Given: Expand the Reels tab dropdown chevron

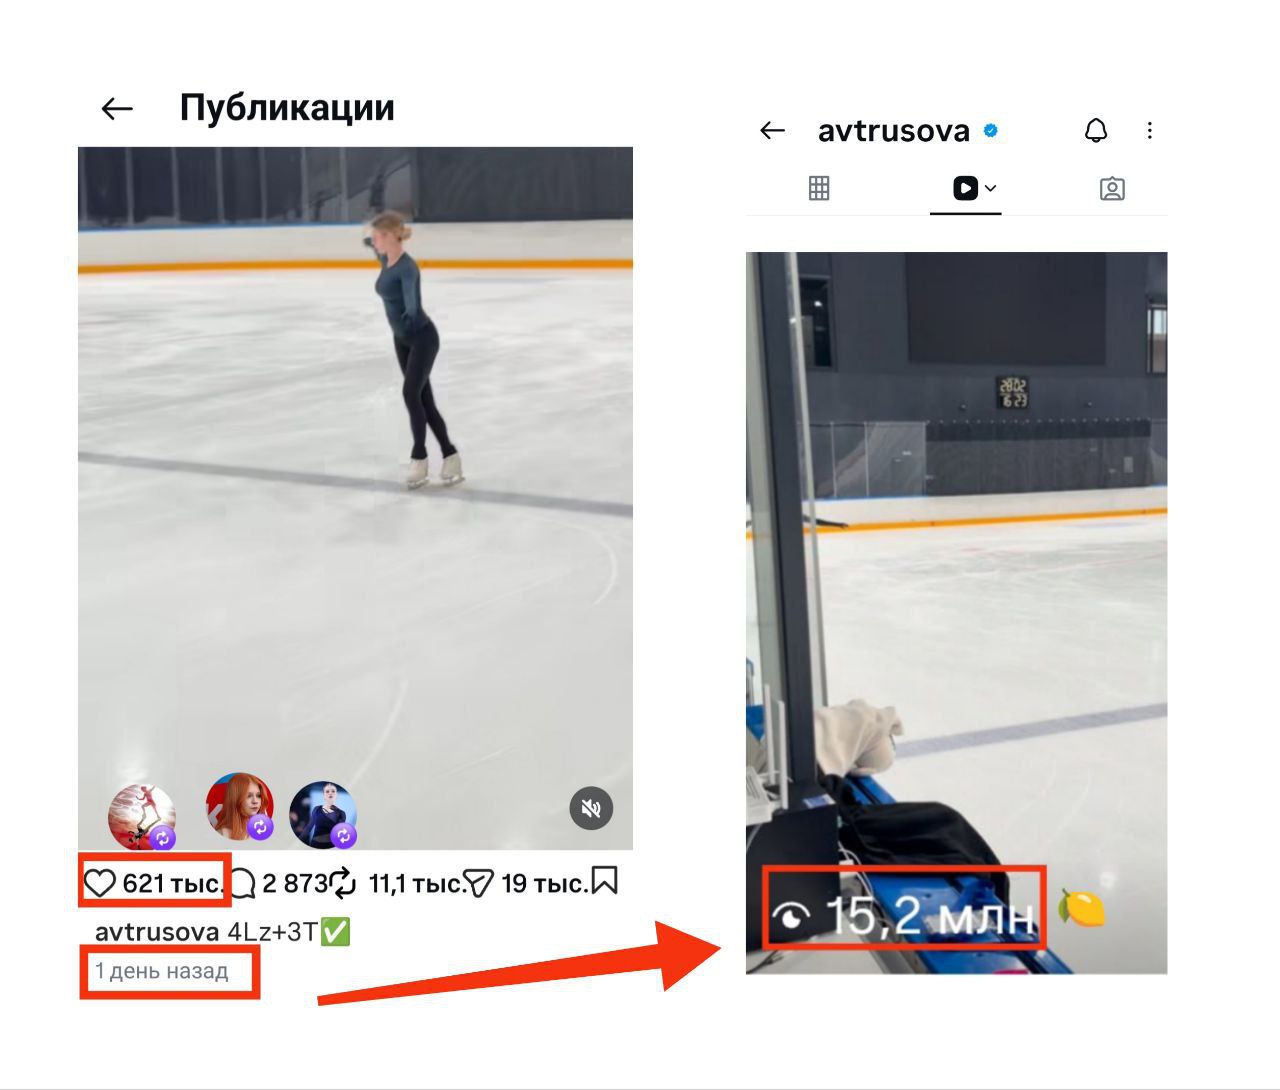Looking at the screenshot, I should coord(991,188).
